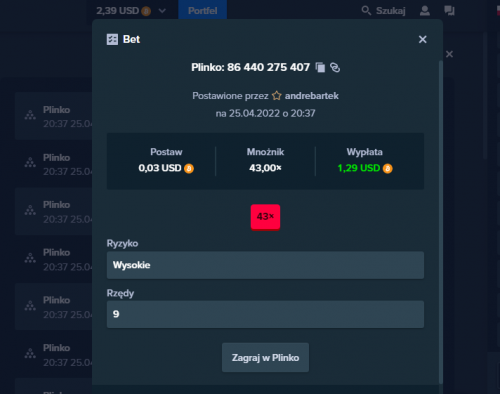Click Zagraj w Plinko button
500x394 pixels.
[265, 357]
